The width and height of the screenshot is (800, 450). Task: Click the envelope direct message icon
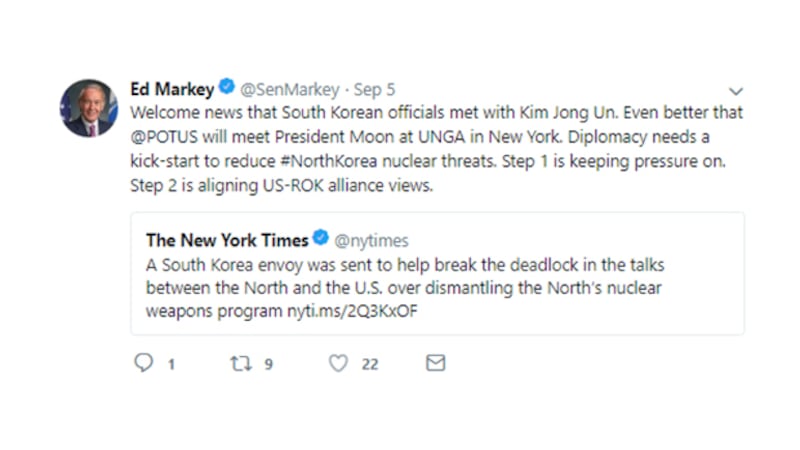435,363
